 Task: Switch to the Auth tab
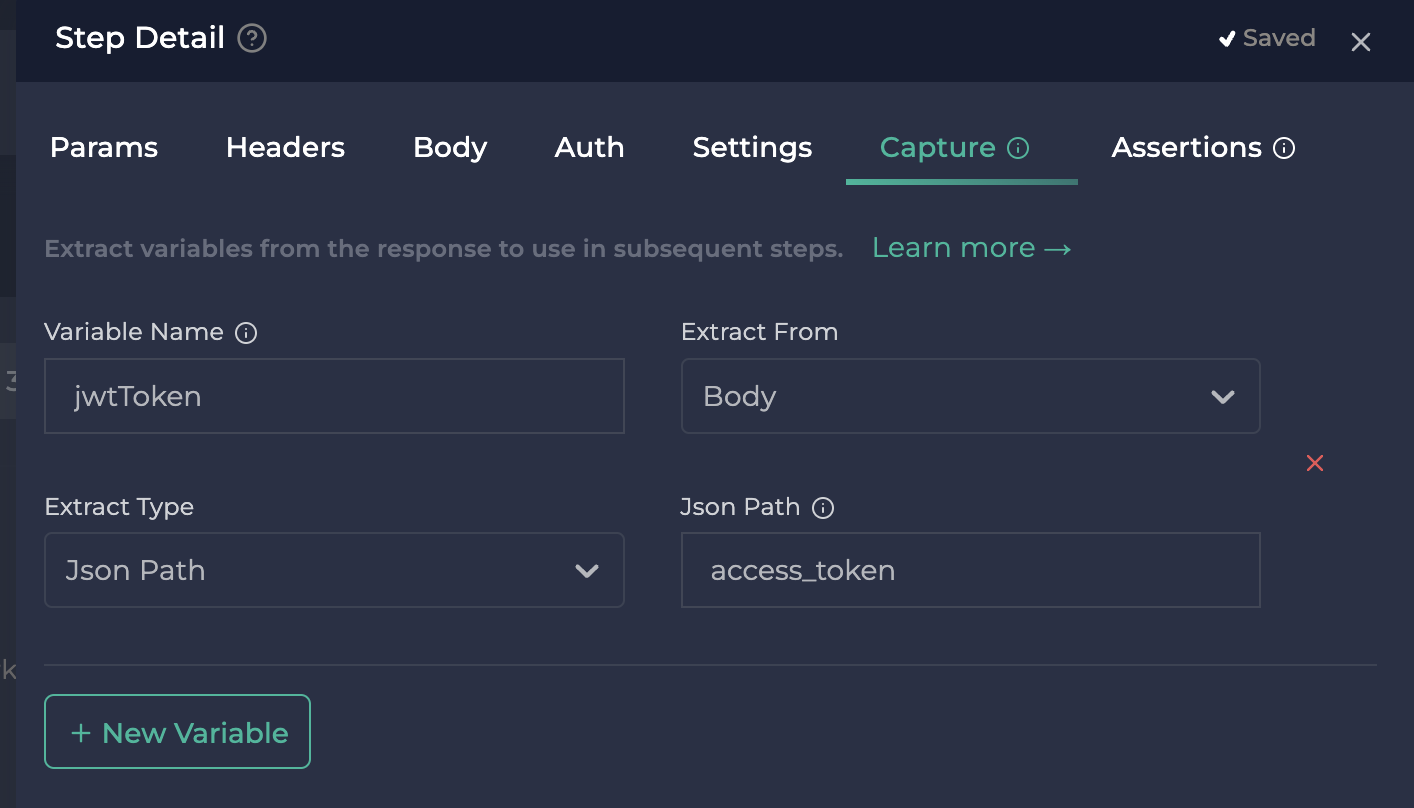[589, 147]
